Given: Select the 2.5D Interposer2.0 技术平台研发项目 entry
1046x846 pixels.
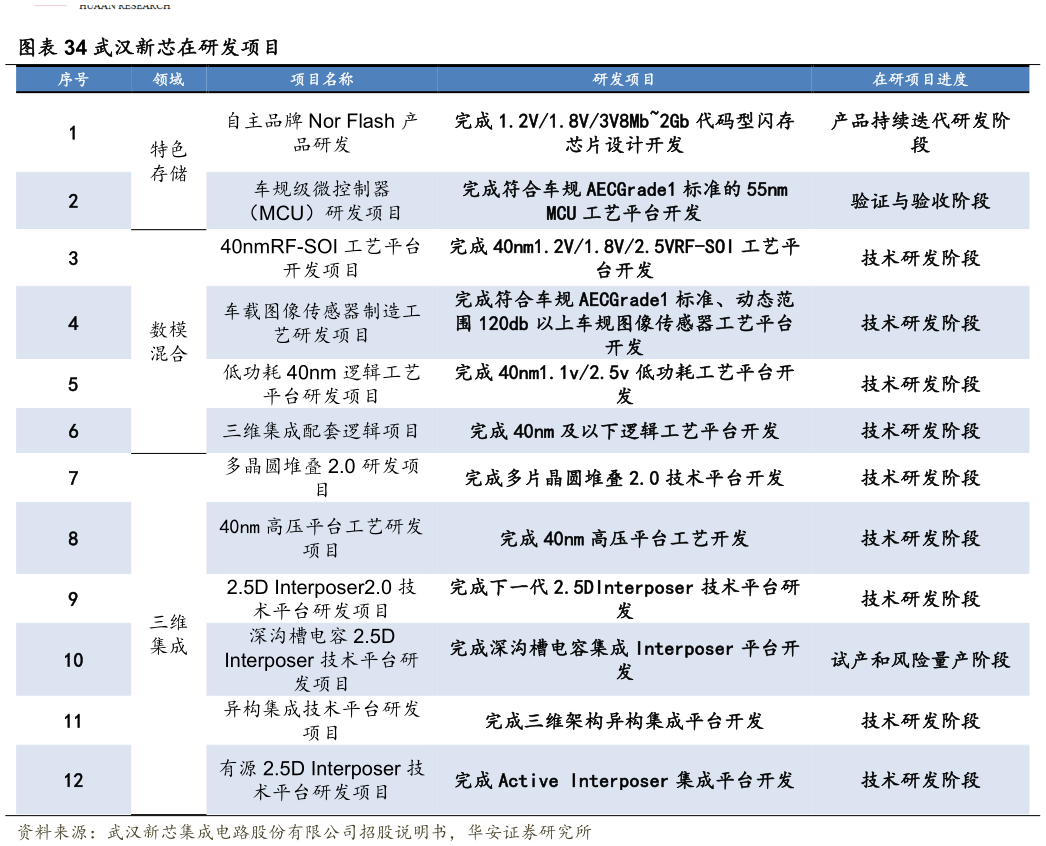Looking at the screenshot, I should pos(320,598).
